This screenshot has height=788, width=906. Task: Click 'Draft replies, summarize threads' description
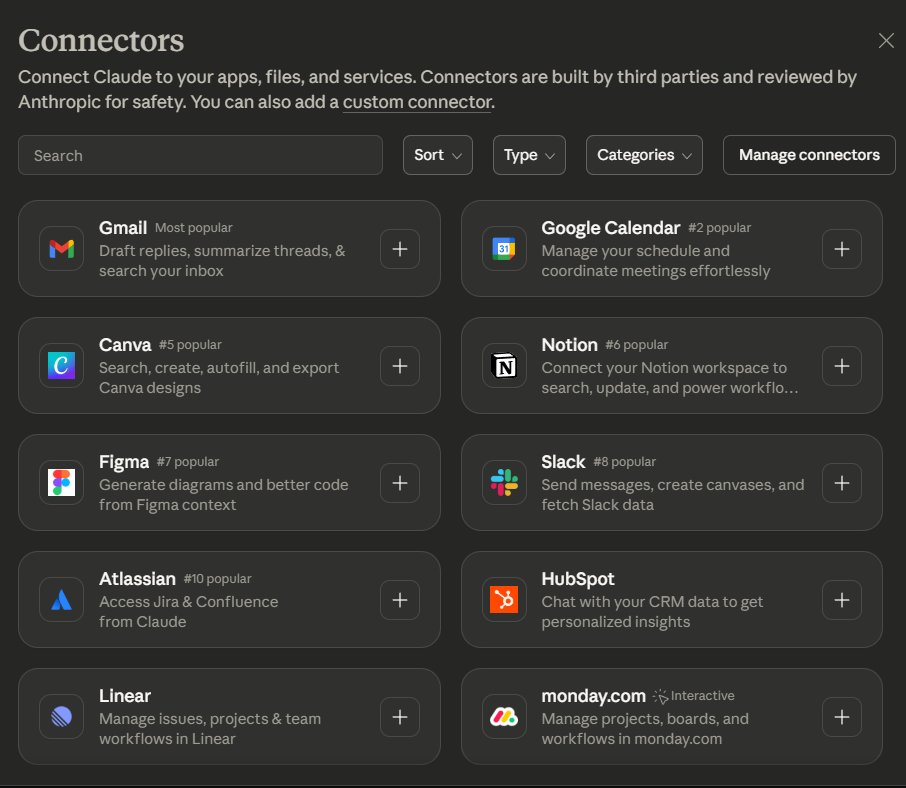coord(222,261)
